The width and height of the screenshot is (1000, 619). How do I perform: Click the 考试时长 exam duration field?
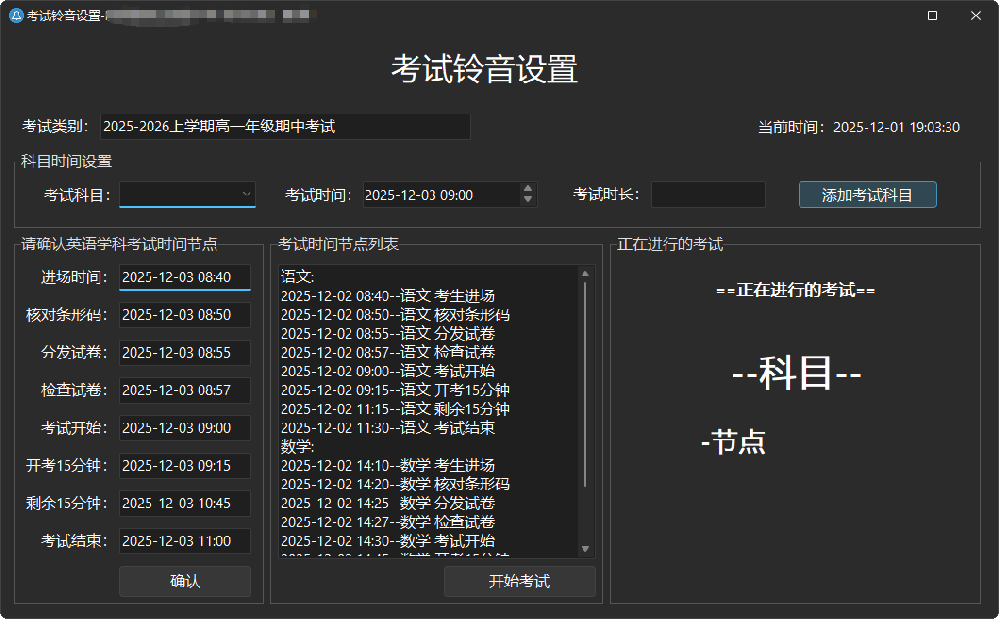point(708,194)
